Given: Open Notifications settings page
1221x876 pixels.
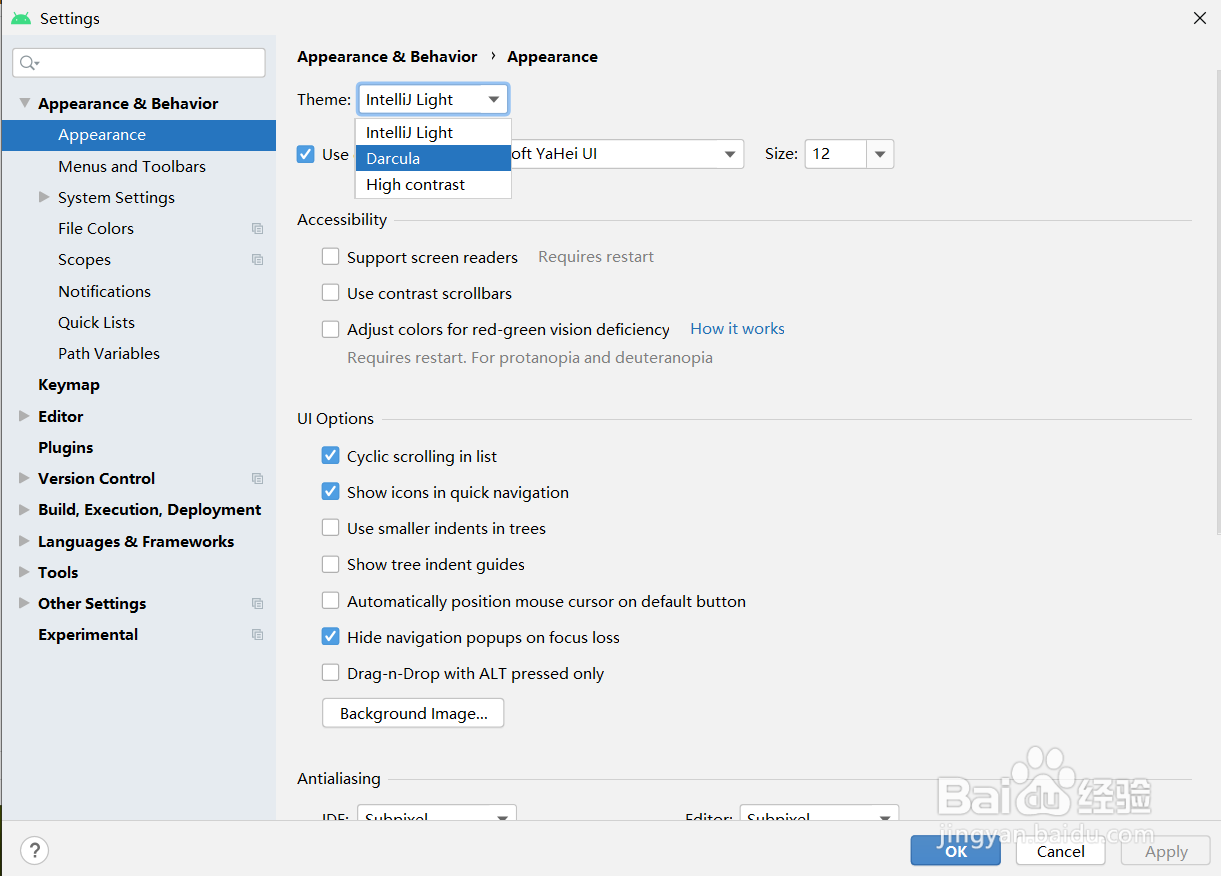Looking at the screenshot, I should [104, 291].
